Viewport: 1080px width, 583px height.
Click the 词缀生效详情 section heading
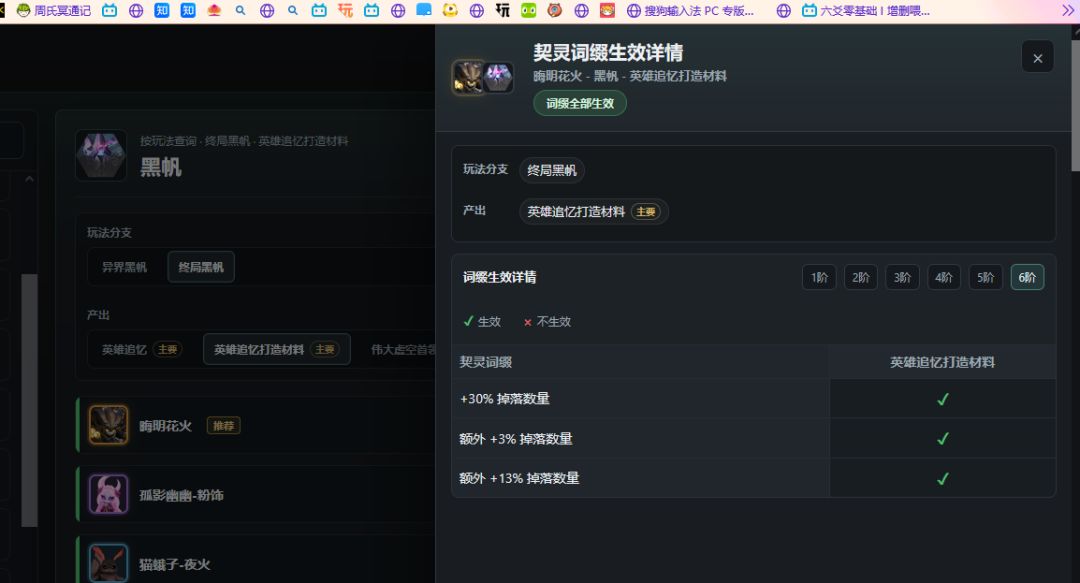(x=499, y=277)
